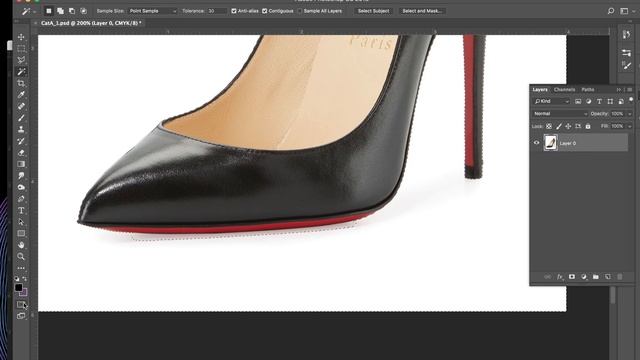Select the Crop tool
The image size is (640, 360).
(x=21, y=83)
